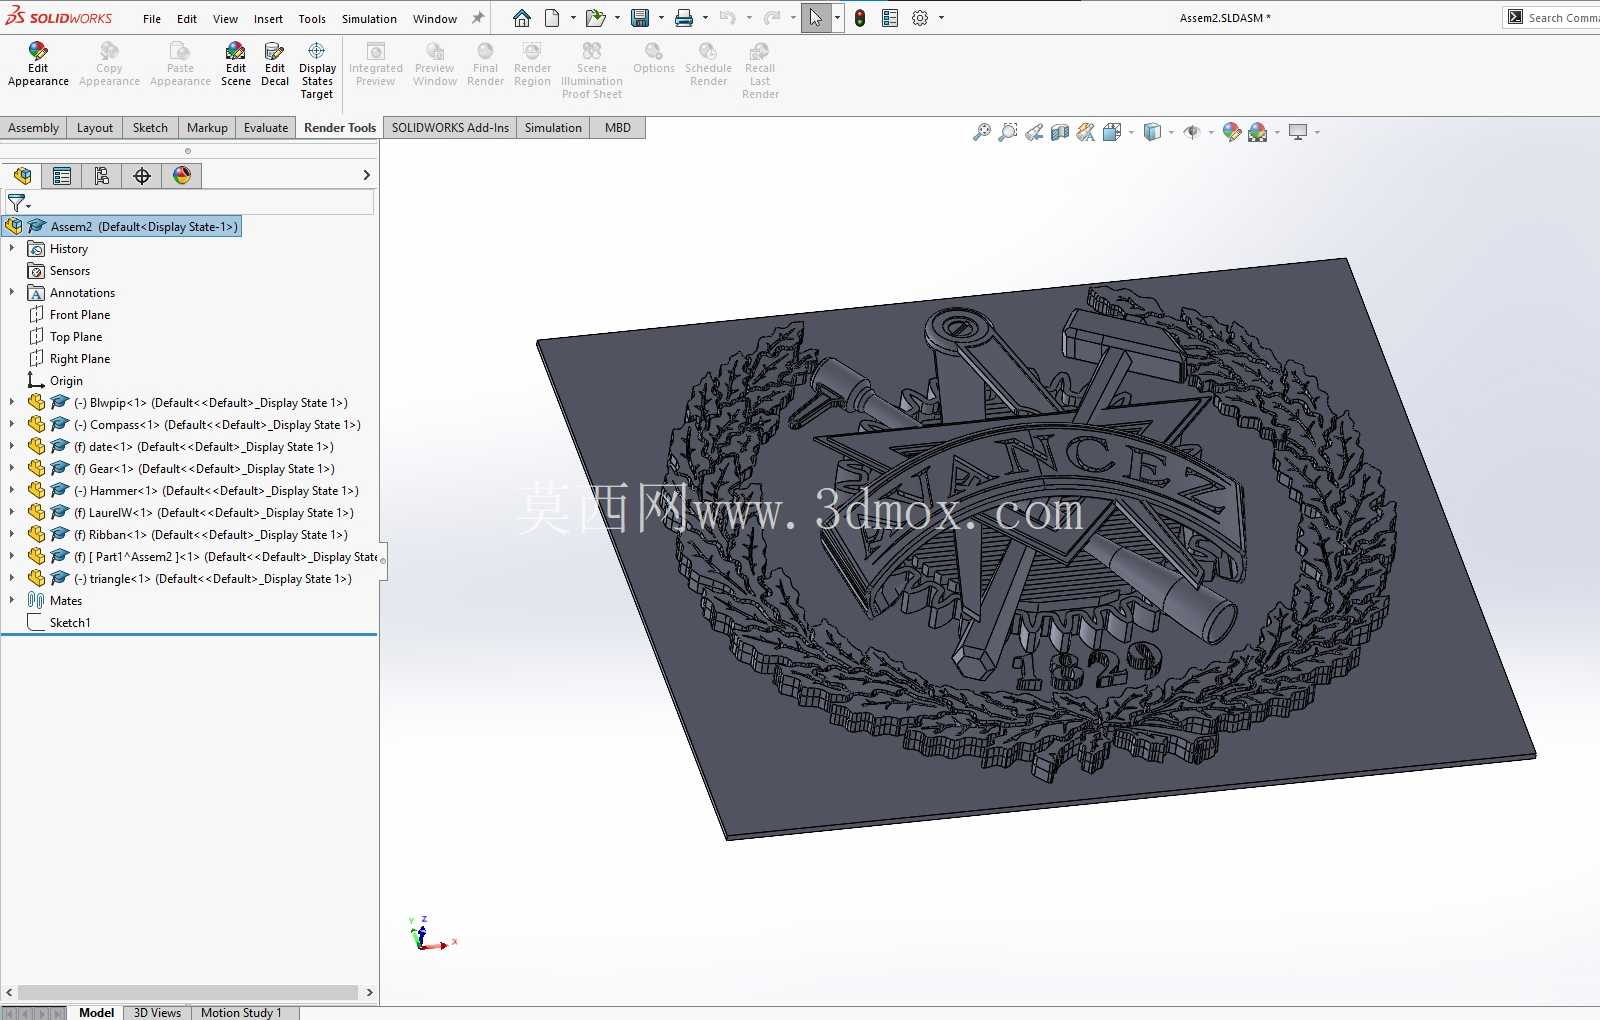Open the DisplayManager tab
Screen dimensions: 1600x1020
tap(182, 176)
